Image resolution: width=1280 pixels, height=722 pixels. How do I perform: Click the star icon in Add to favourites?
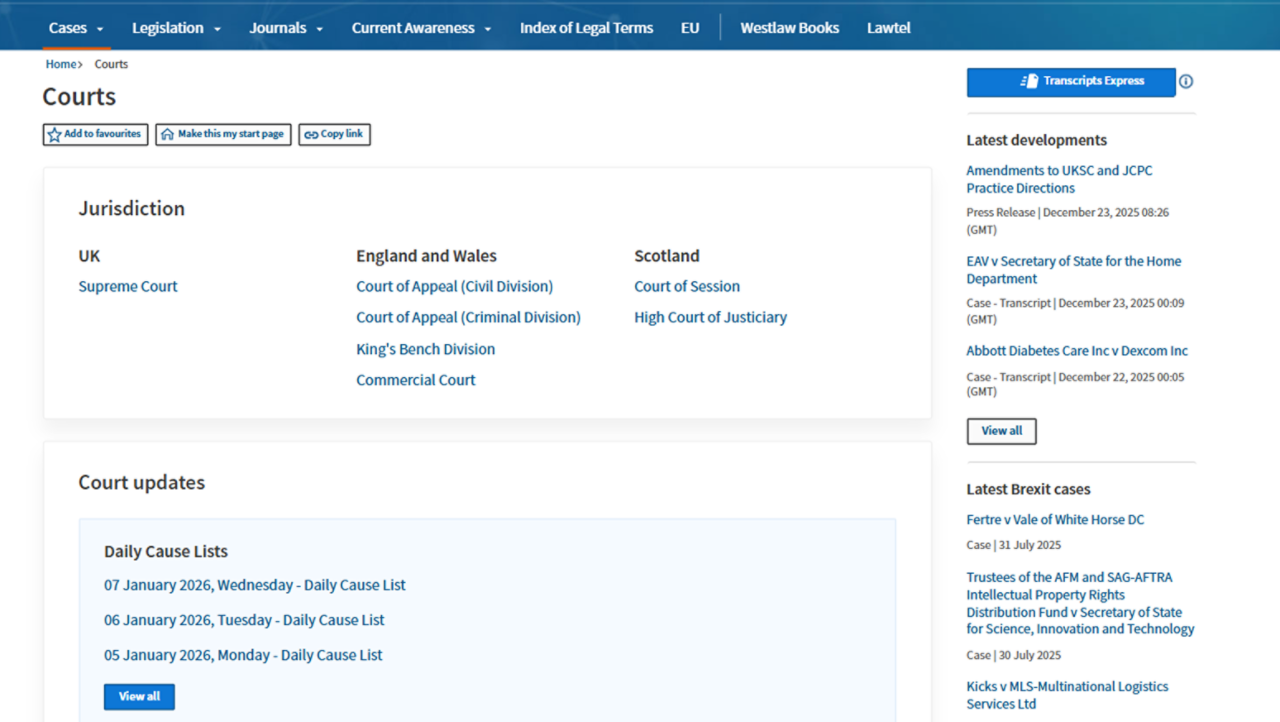tap(54, 135)
